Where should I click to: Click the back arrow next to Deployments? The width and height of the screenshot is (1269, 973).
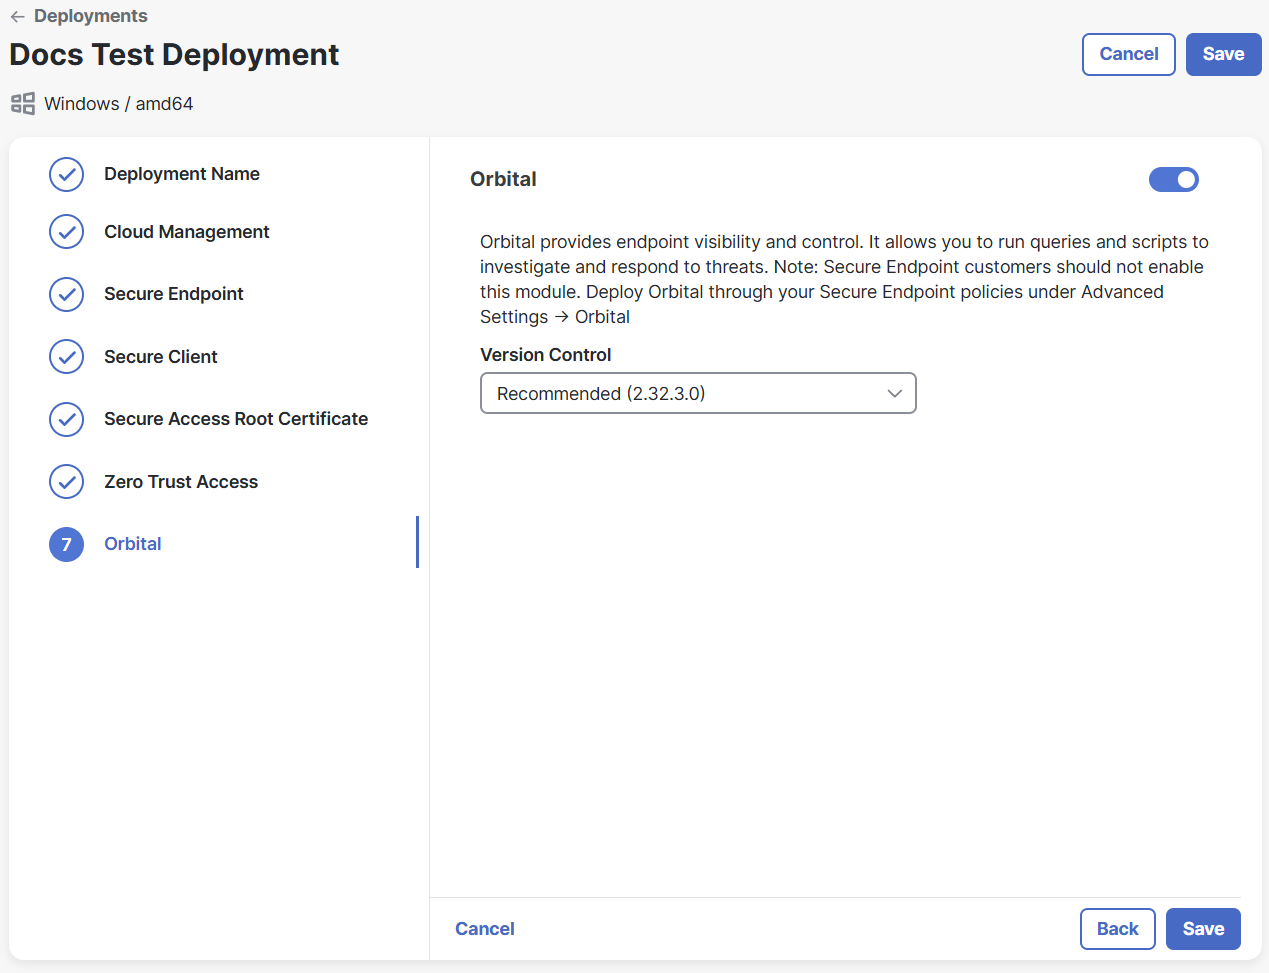tap(17, 16)
